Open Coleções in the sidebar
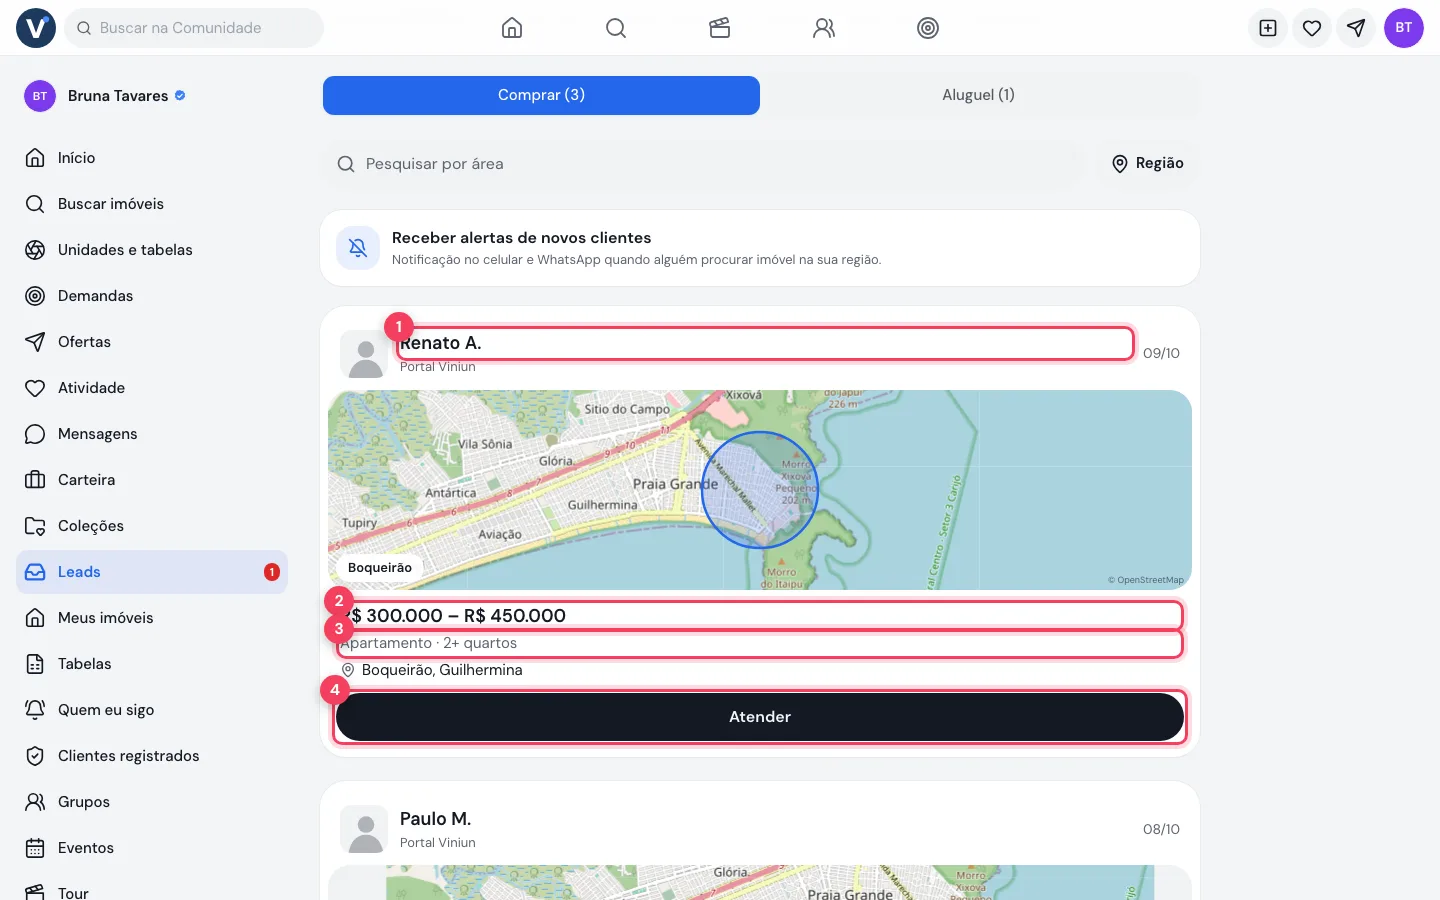 (x=152, y=526)
